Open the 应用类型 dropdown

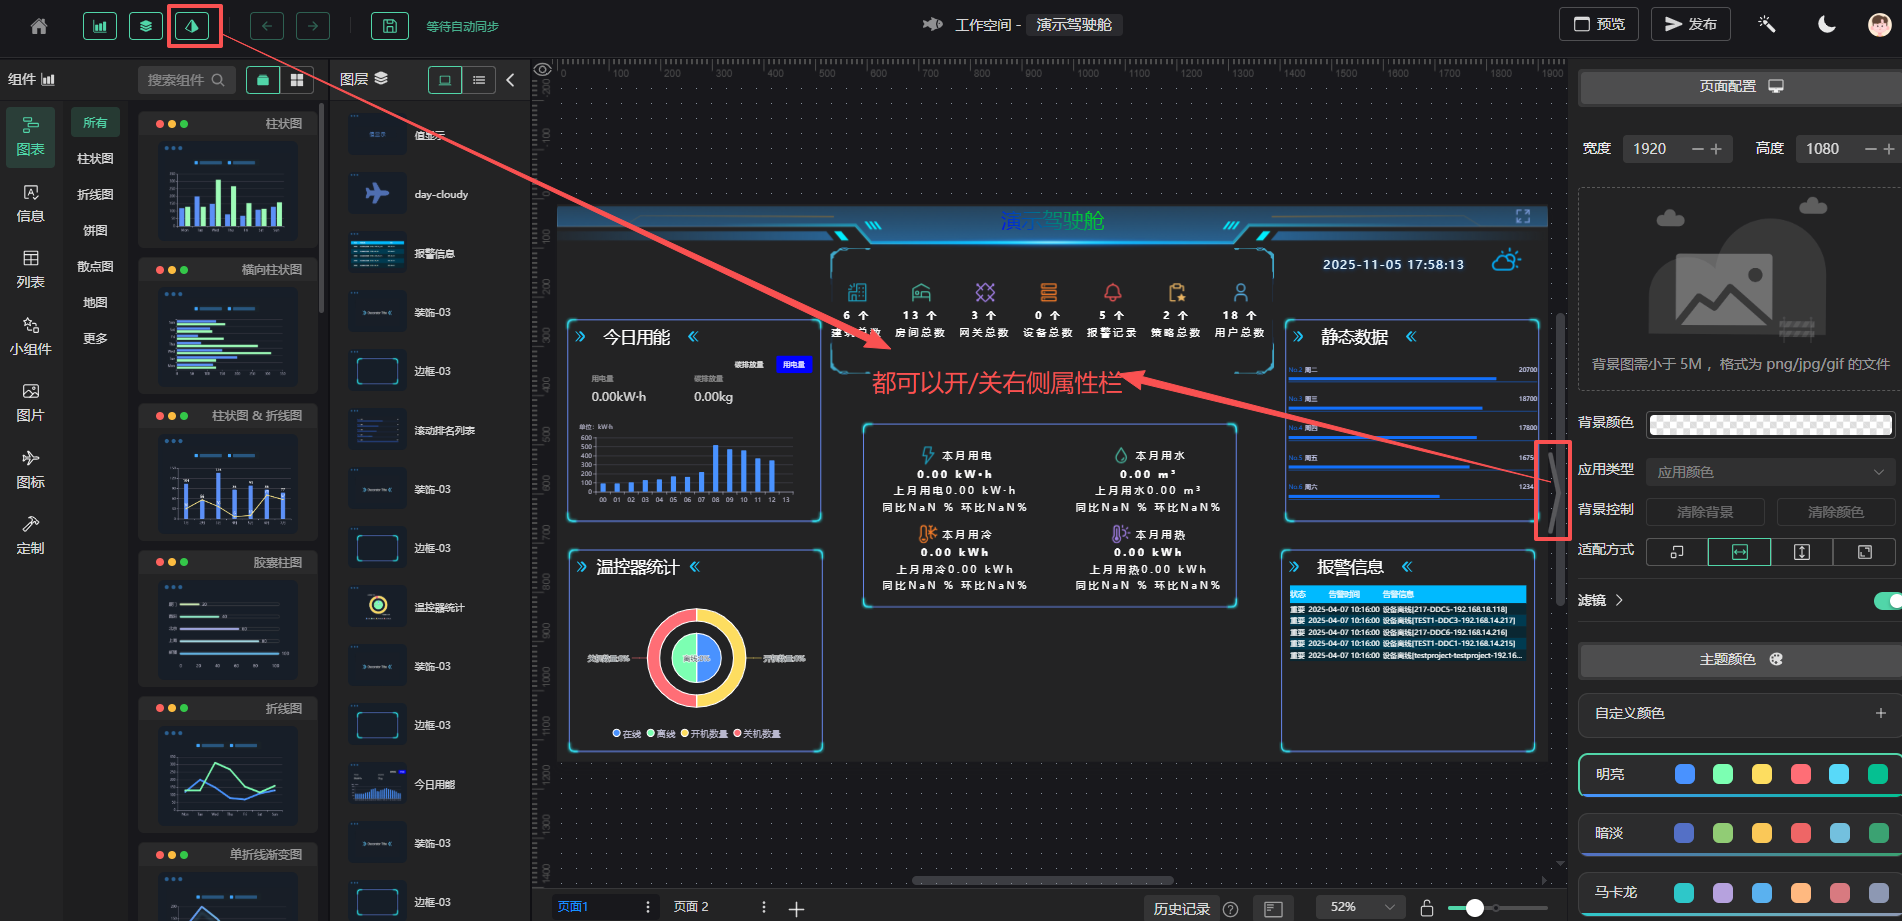point(1769,472)
